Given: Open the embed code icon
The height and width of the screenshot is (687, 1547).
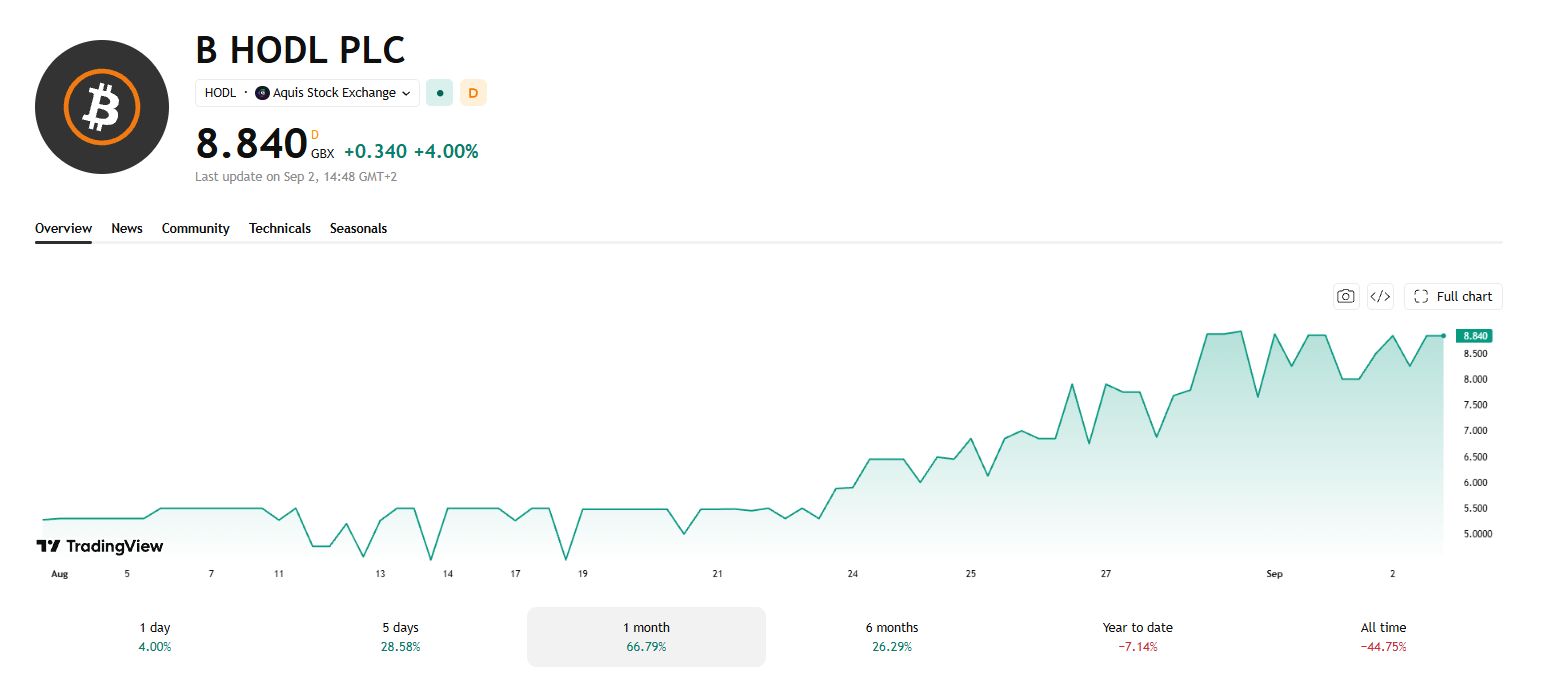Looking at the screenshot, I should coord(1380,296).
